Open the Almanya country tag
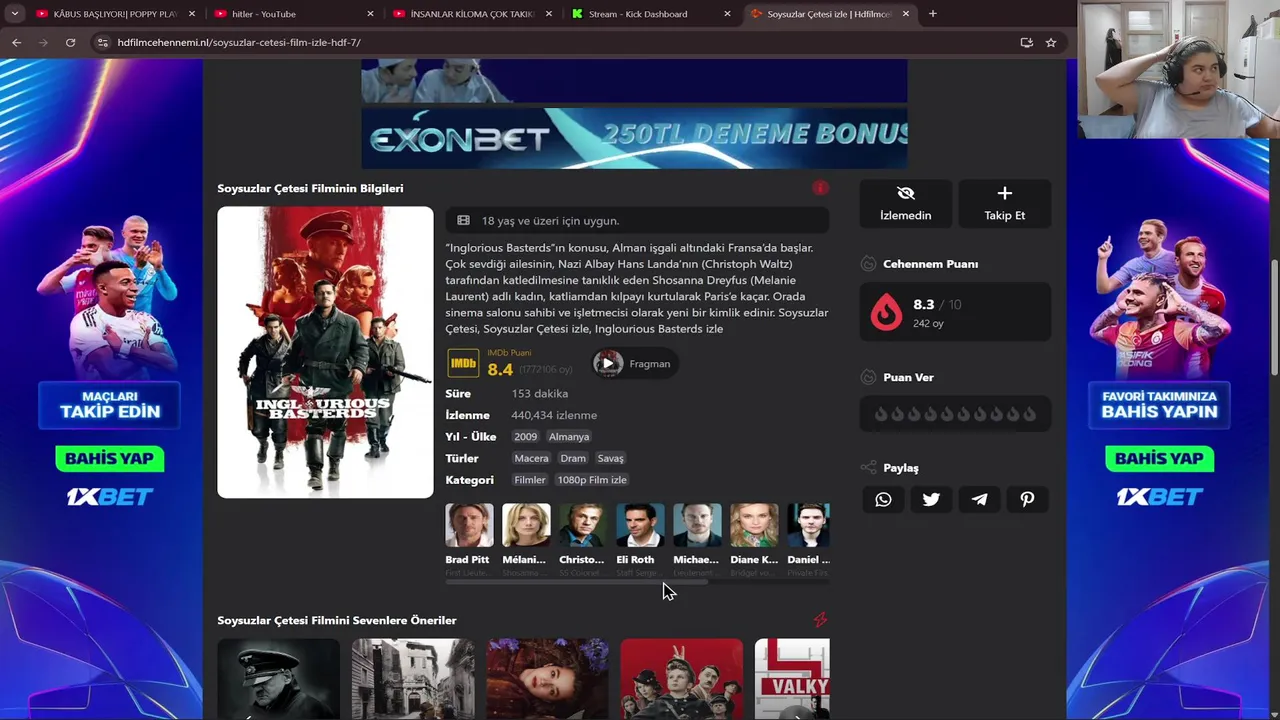1280x720 pixels. (569, 436)
